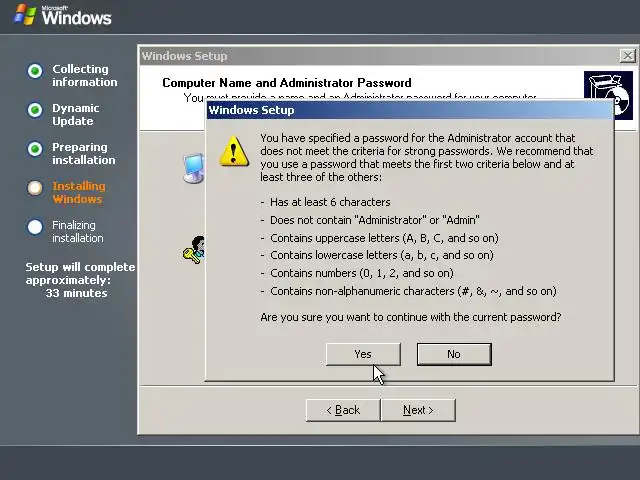Click the Collecting information step indicator
The image size is (640, 480).
pyautogui.click(x=35, y=71)
